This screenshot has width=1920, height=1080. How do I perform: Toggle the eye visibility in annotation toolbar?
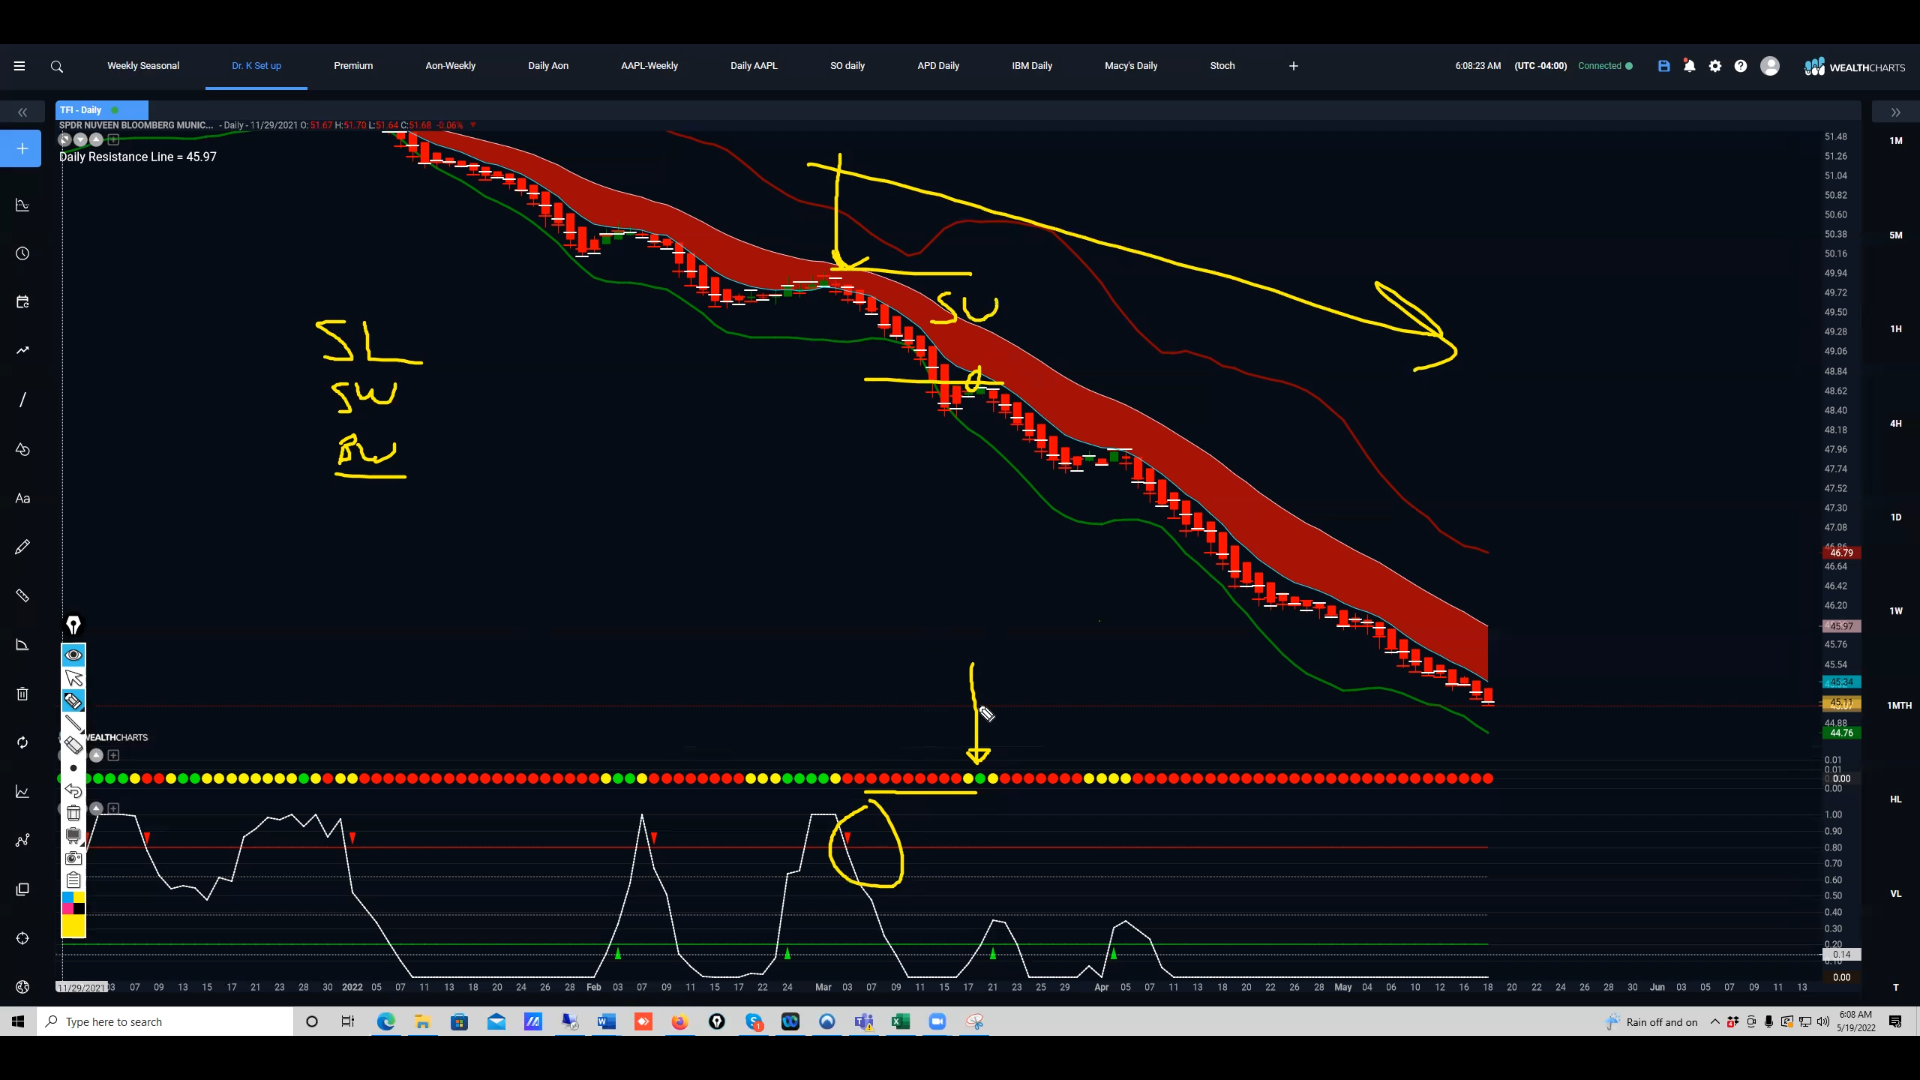tap(73, 655)
